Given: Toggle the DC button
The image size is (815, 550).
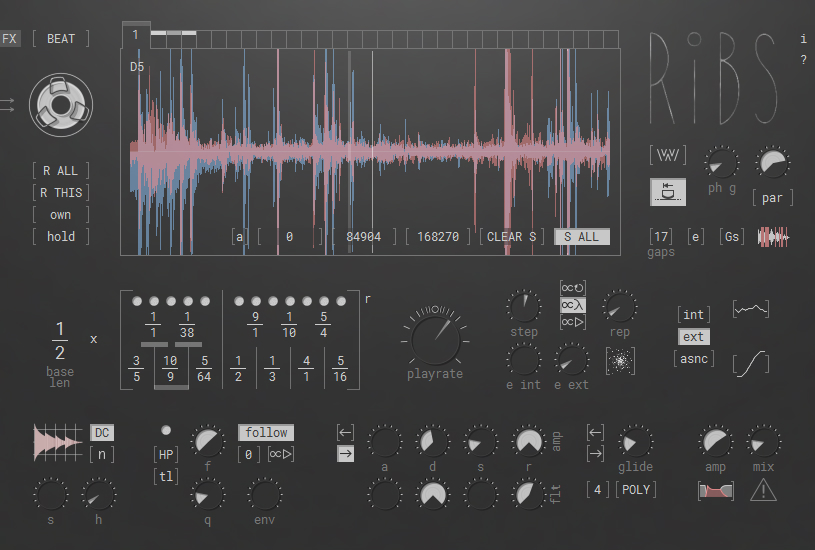Looking at the screenshot, I should tap(102, 433).
